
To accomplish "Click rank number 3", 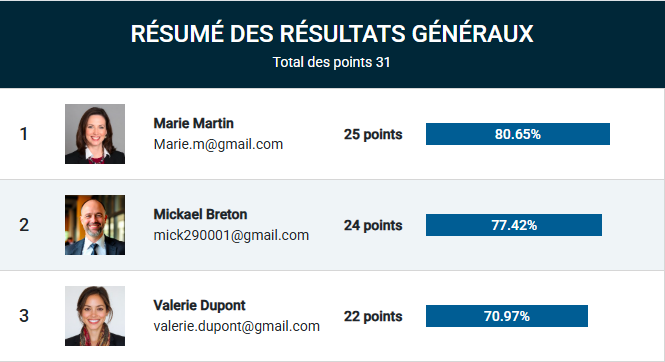I will [24, 316].
